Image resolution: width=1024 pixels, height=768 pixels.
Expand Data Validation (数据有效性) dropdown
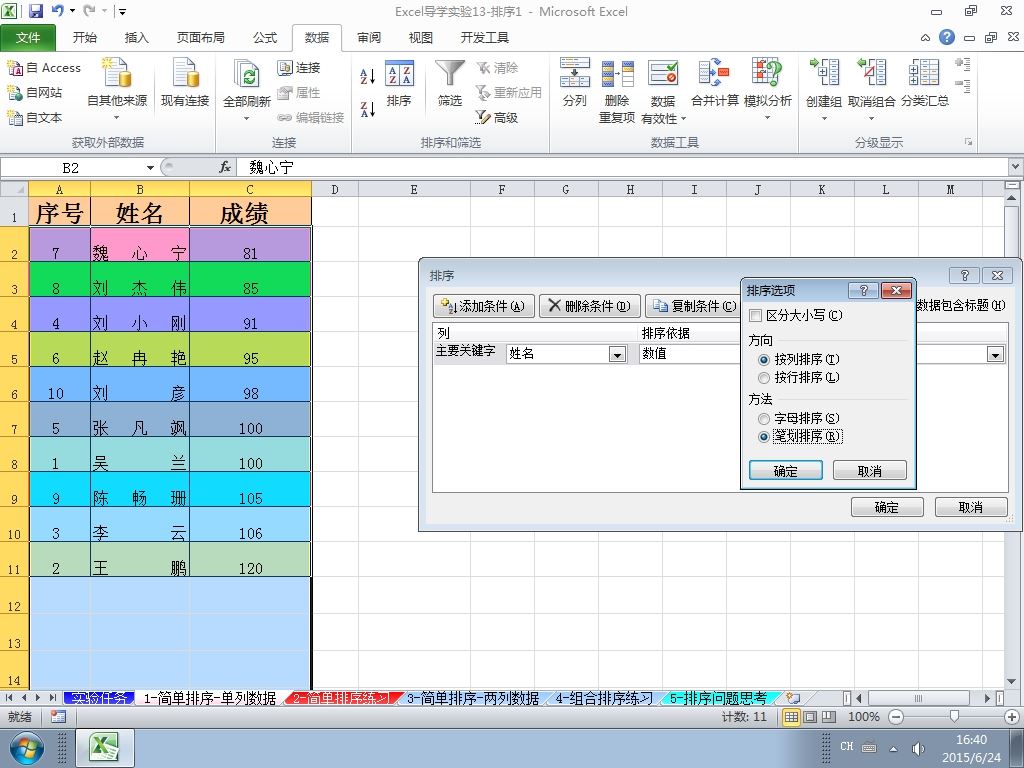coord(683,119)
